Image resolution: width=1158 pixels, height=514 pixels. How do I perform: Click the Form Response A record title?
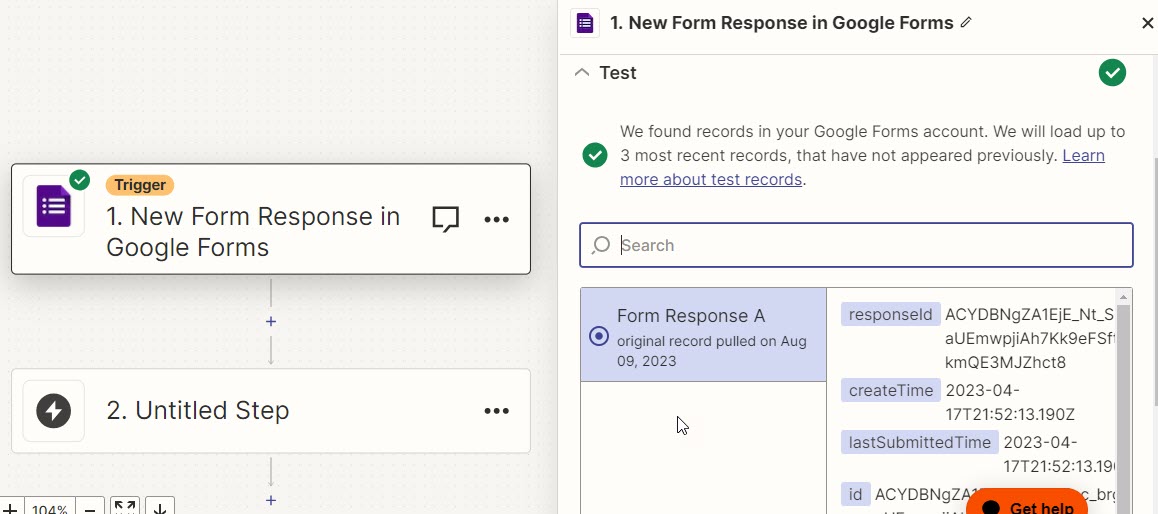click(x=691, y=316)
